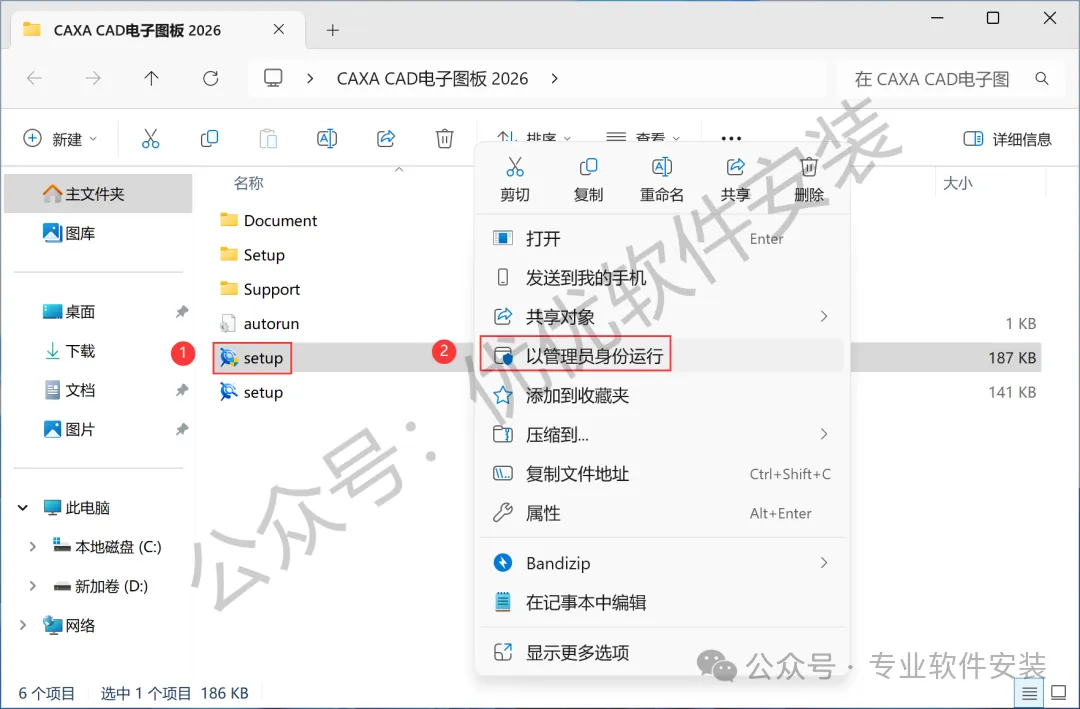Select 主文件夹 in the sidebar

[x=98, y=194]
